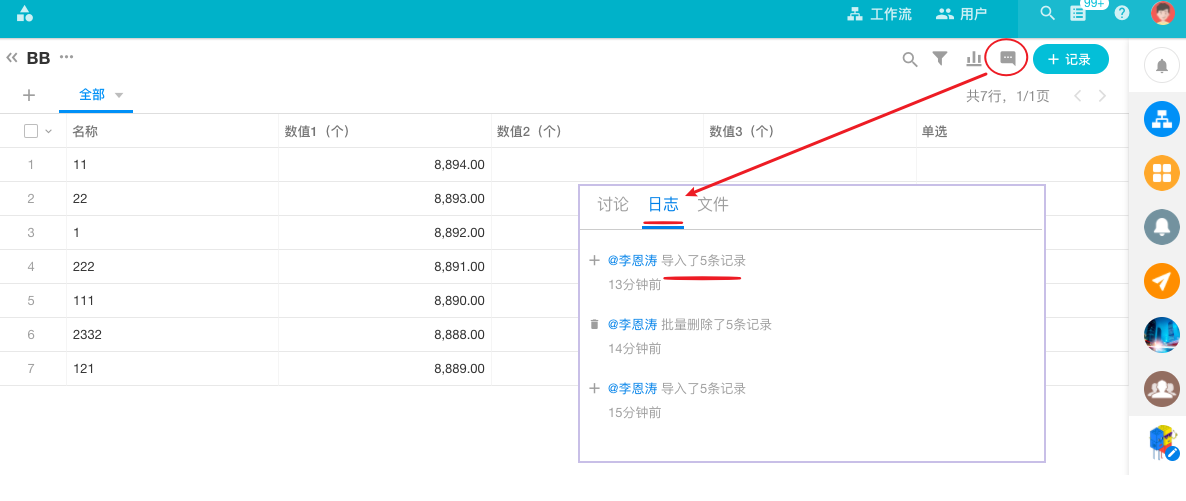Viewport: 1186px width, 501px height.
Task: Open the orange paper plane app
Action: [1161, 281]
